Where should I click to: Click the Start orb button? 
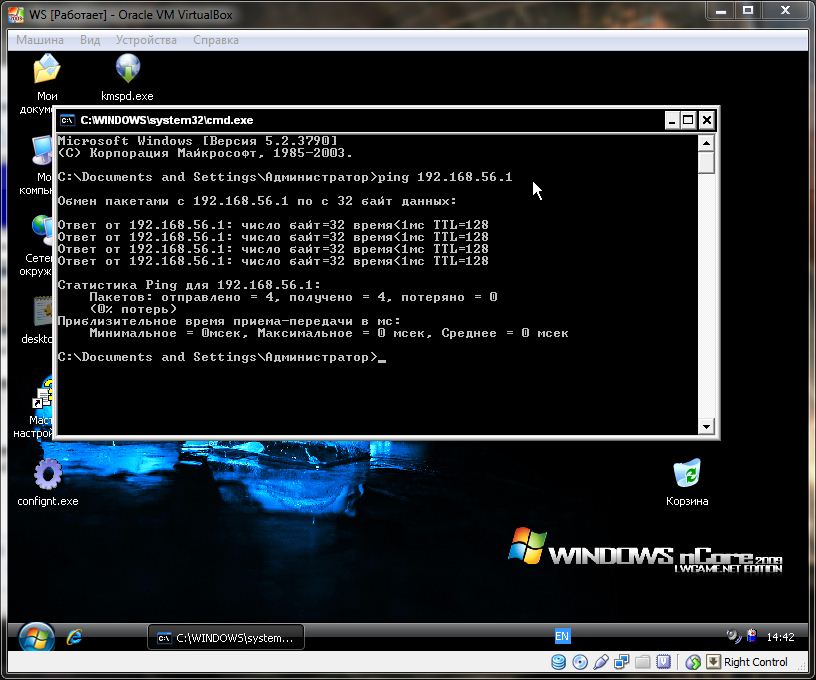tap(36, 637)
